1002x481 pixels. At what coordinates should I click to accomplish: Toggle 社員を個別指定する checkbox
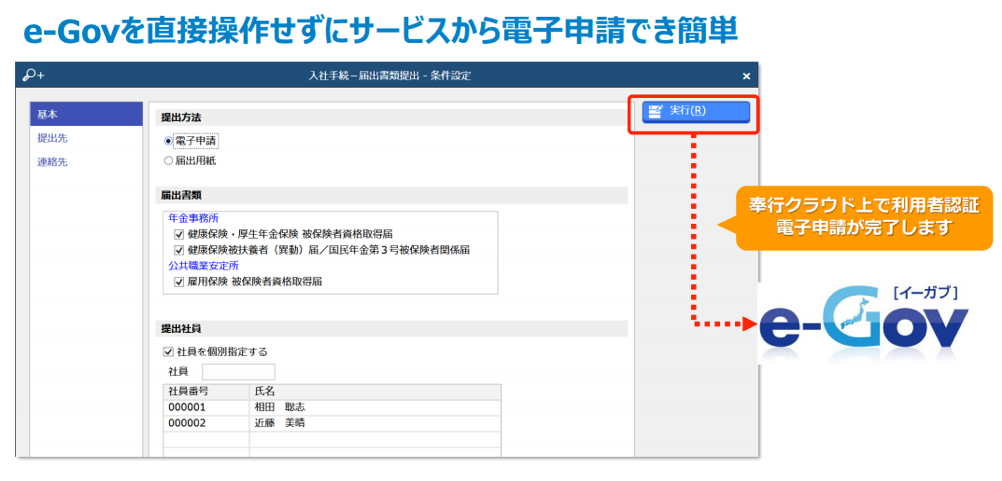tap(169, 351)
